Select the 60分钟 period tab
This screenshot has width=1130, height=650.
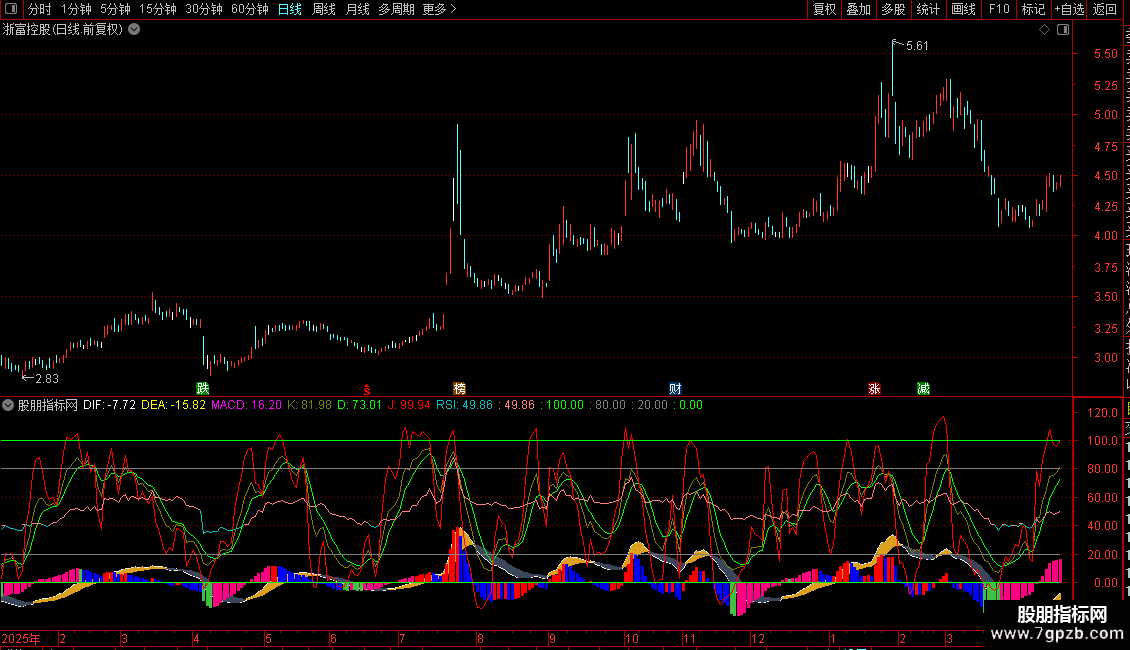249,9
